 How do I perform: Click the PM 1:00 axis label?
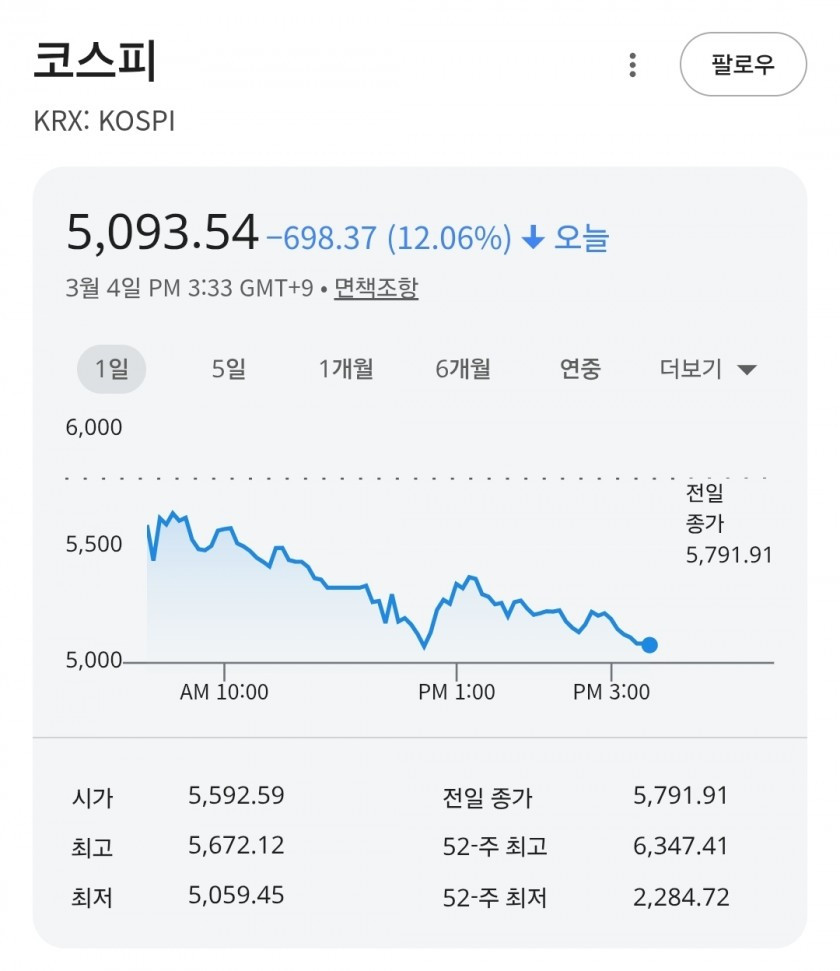tap(457, 692)
